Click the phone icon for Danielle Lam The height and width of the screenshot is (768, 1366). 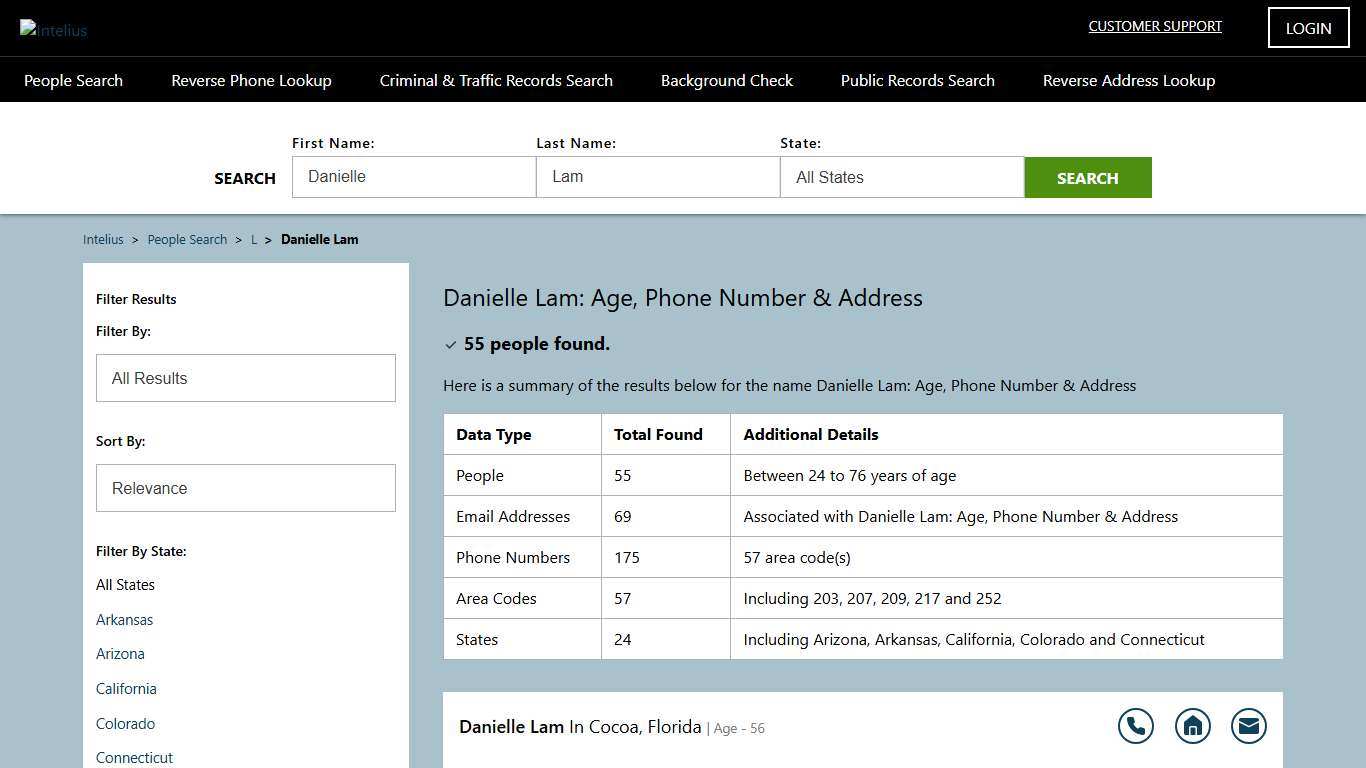point(1136,726)
